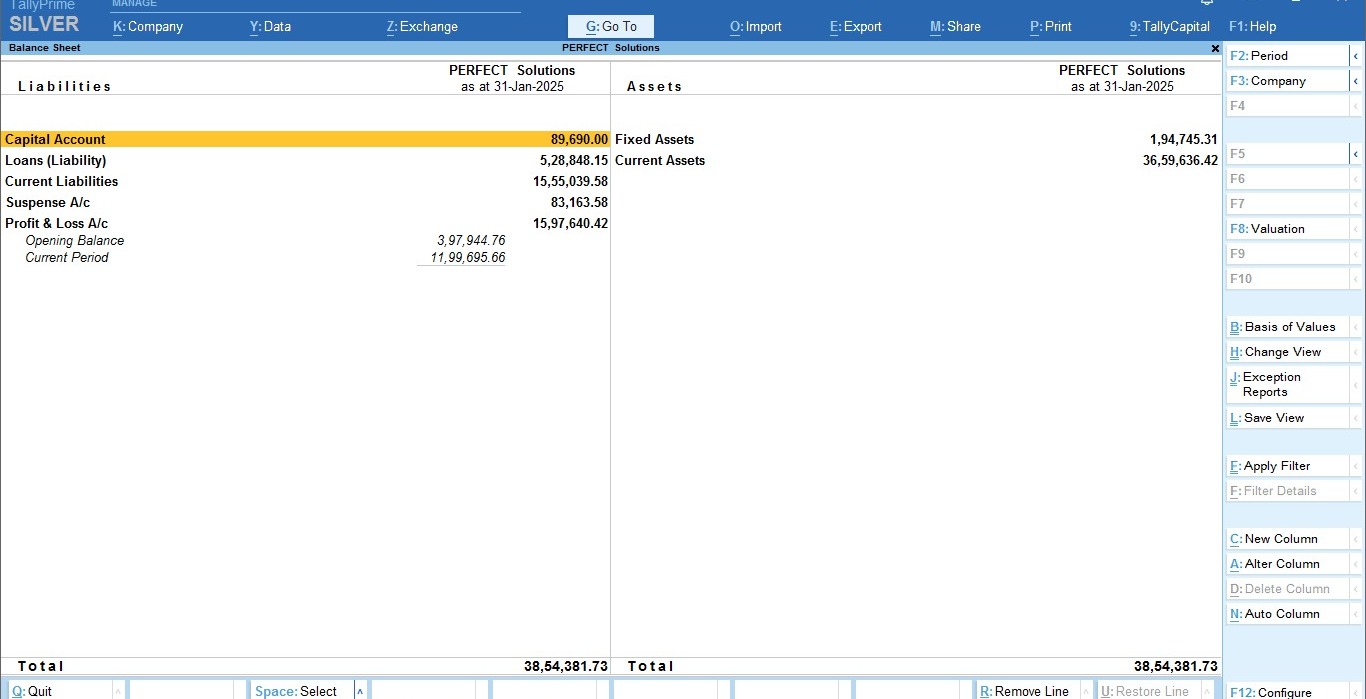Click the chevron next to the F5 button
This screenshot has height=699, width=1366.
pyautogui.click(x=1356, y=154)
